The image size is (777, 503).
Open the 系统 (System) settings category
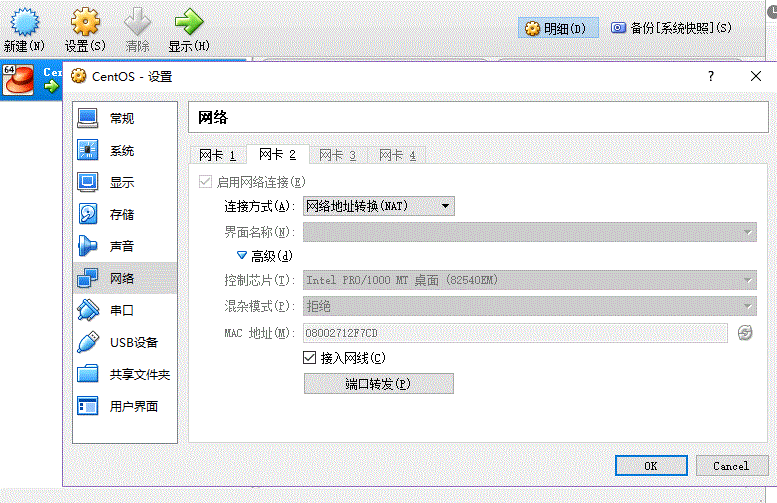coord(124,150)
